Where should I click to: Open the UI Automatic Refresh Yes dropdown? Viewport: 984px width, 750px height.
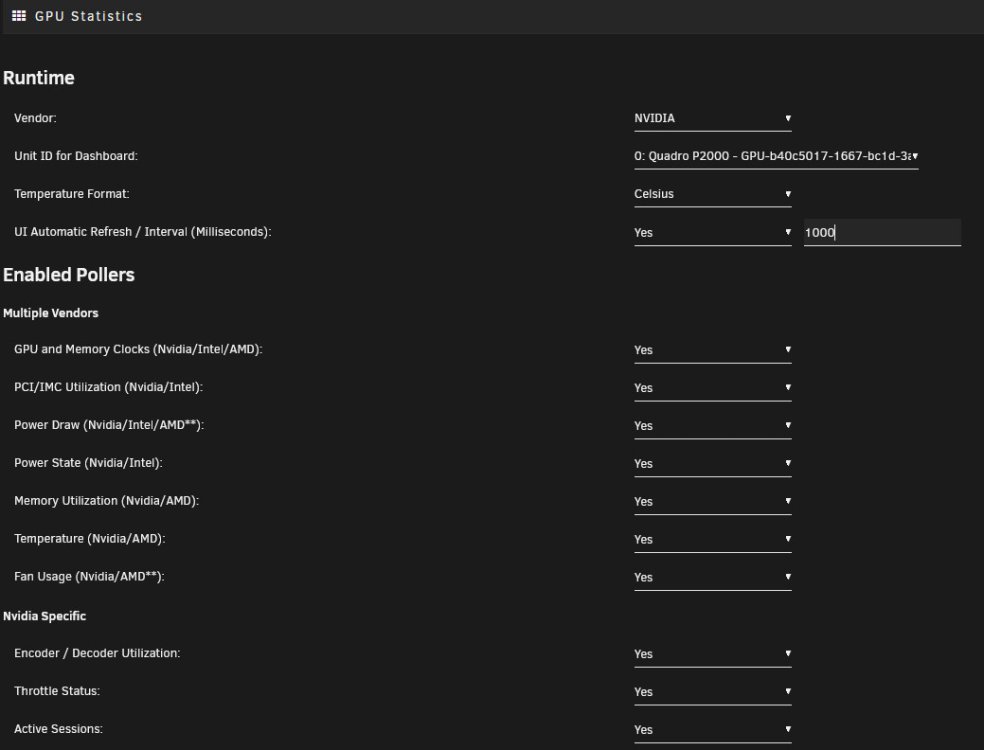(x=712, y=233)
